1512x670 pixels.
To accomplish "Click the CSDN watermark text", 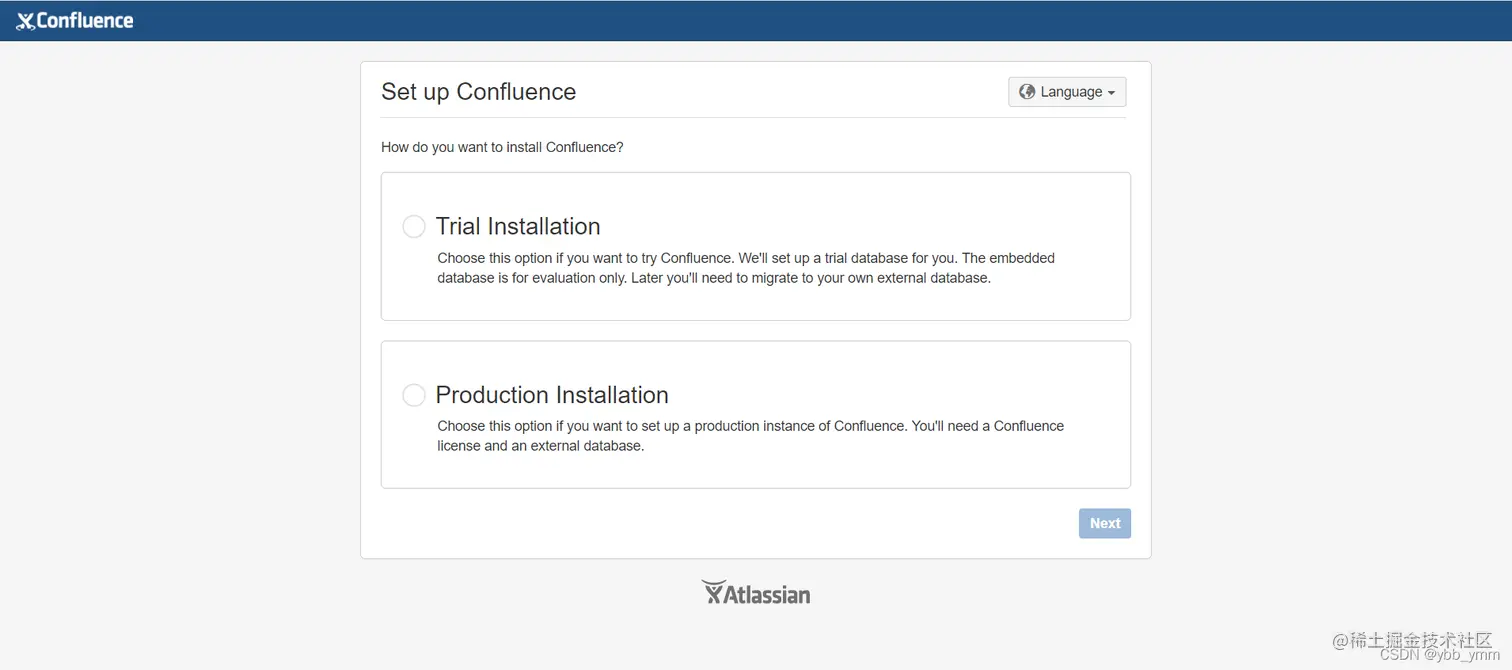I will pyautogui.click(x=1400, y=655).
